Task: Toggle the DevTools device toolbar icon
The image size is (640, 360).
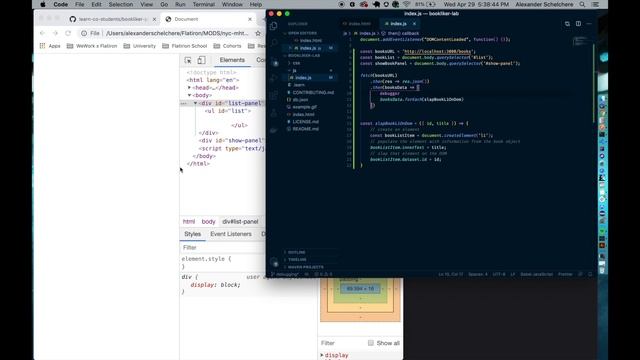Action: pyautogui.click(x=201, y=60)
